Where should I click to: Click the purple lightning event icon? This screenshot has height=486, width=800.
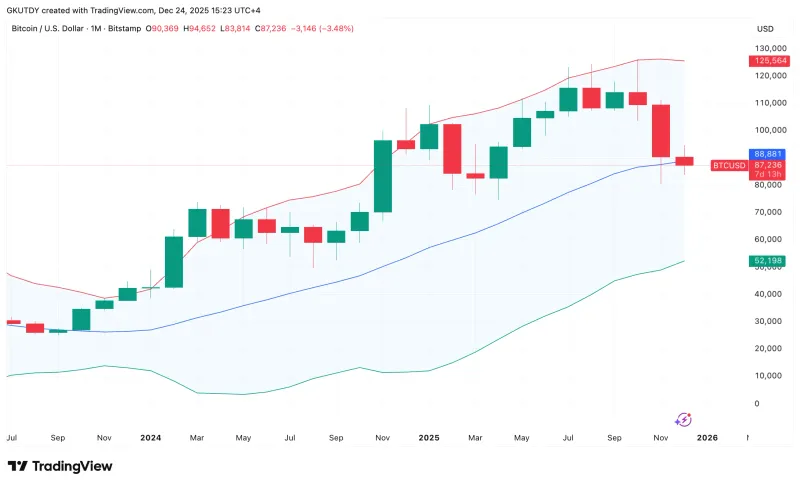(x=685, y=420)
